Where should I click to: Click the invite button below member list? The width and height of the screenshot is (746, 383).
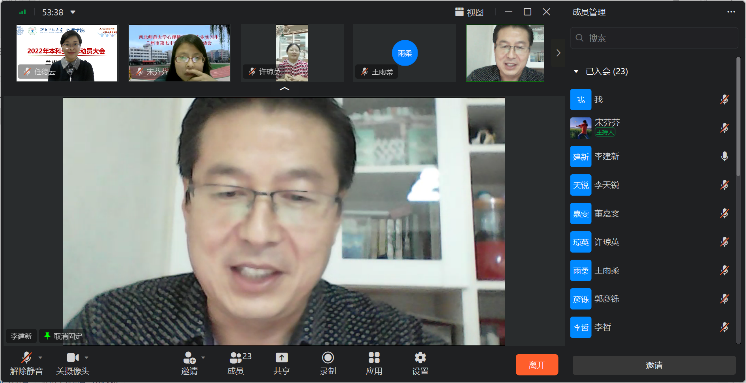(654, 365)
